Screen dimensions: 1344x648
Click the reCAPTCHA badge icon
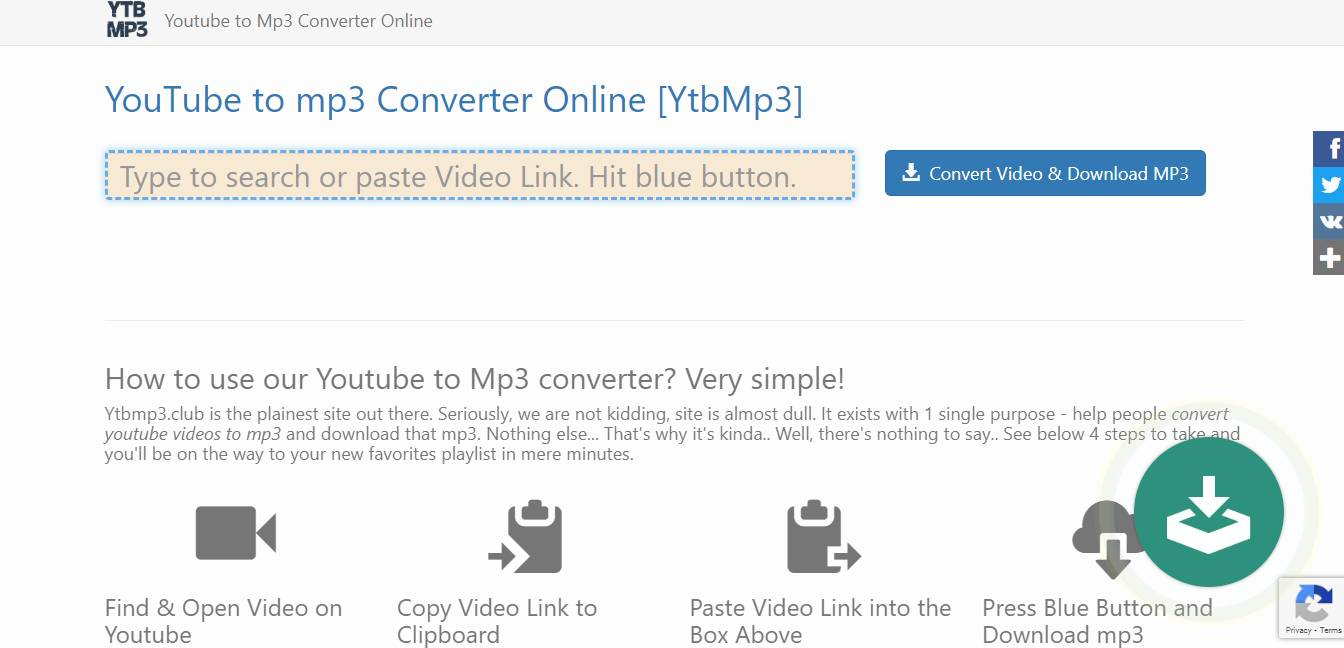click(x=1313, y=602)
